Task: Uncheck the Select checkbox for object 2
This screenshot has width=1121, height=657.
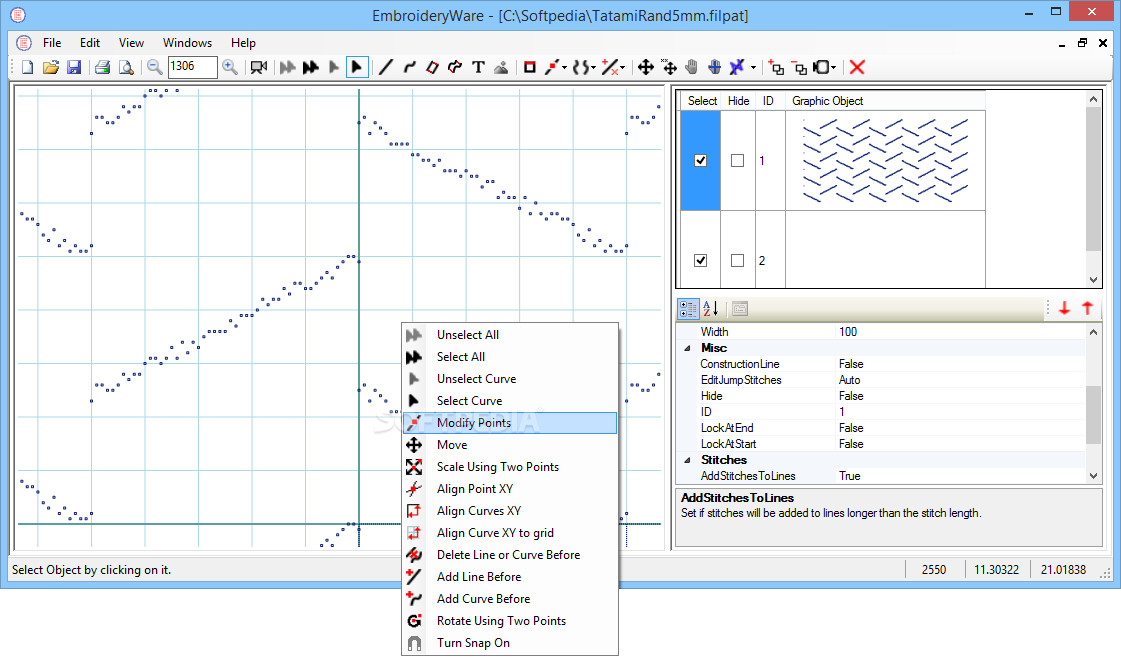Action: point(701,260)
